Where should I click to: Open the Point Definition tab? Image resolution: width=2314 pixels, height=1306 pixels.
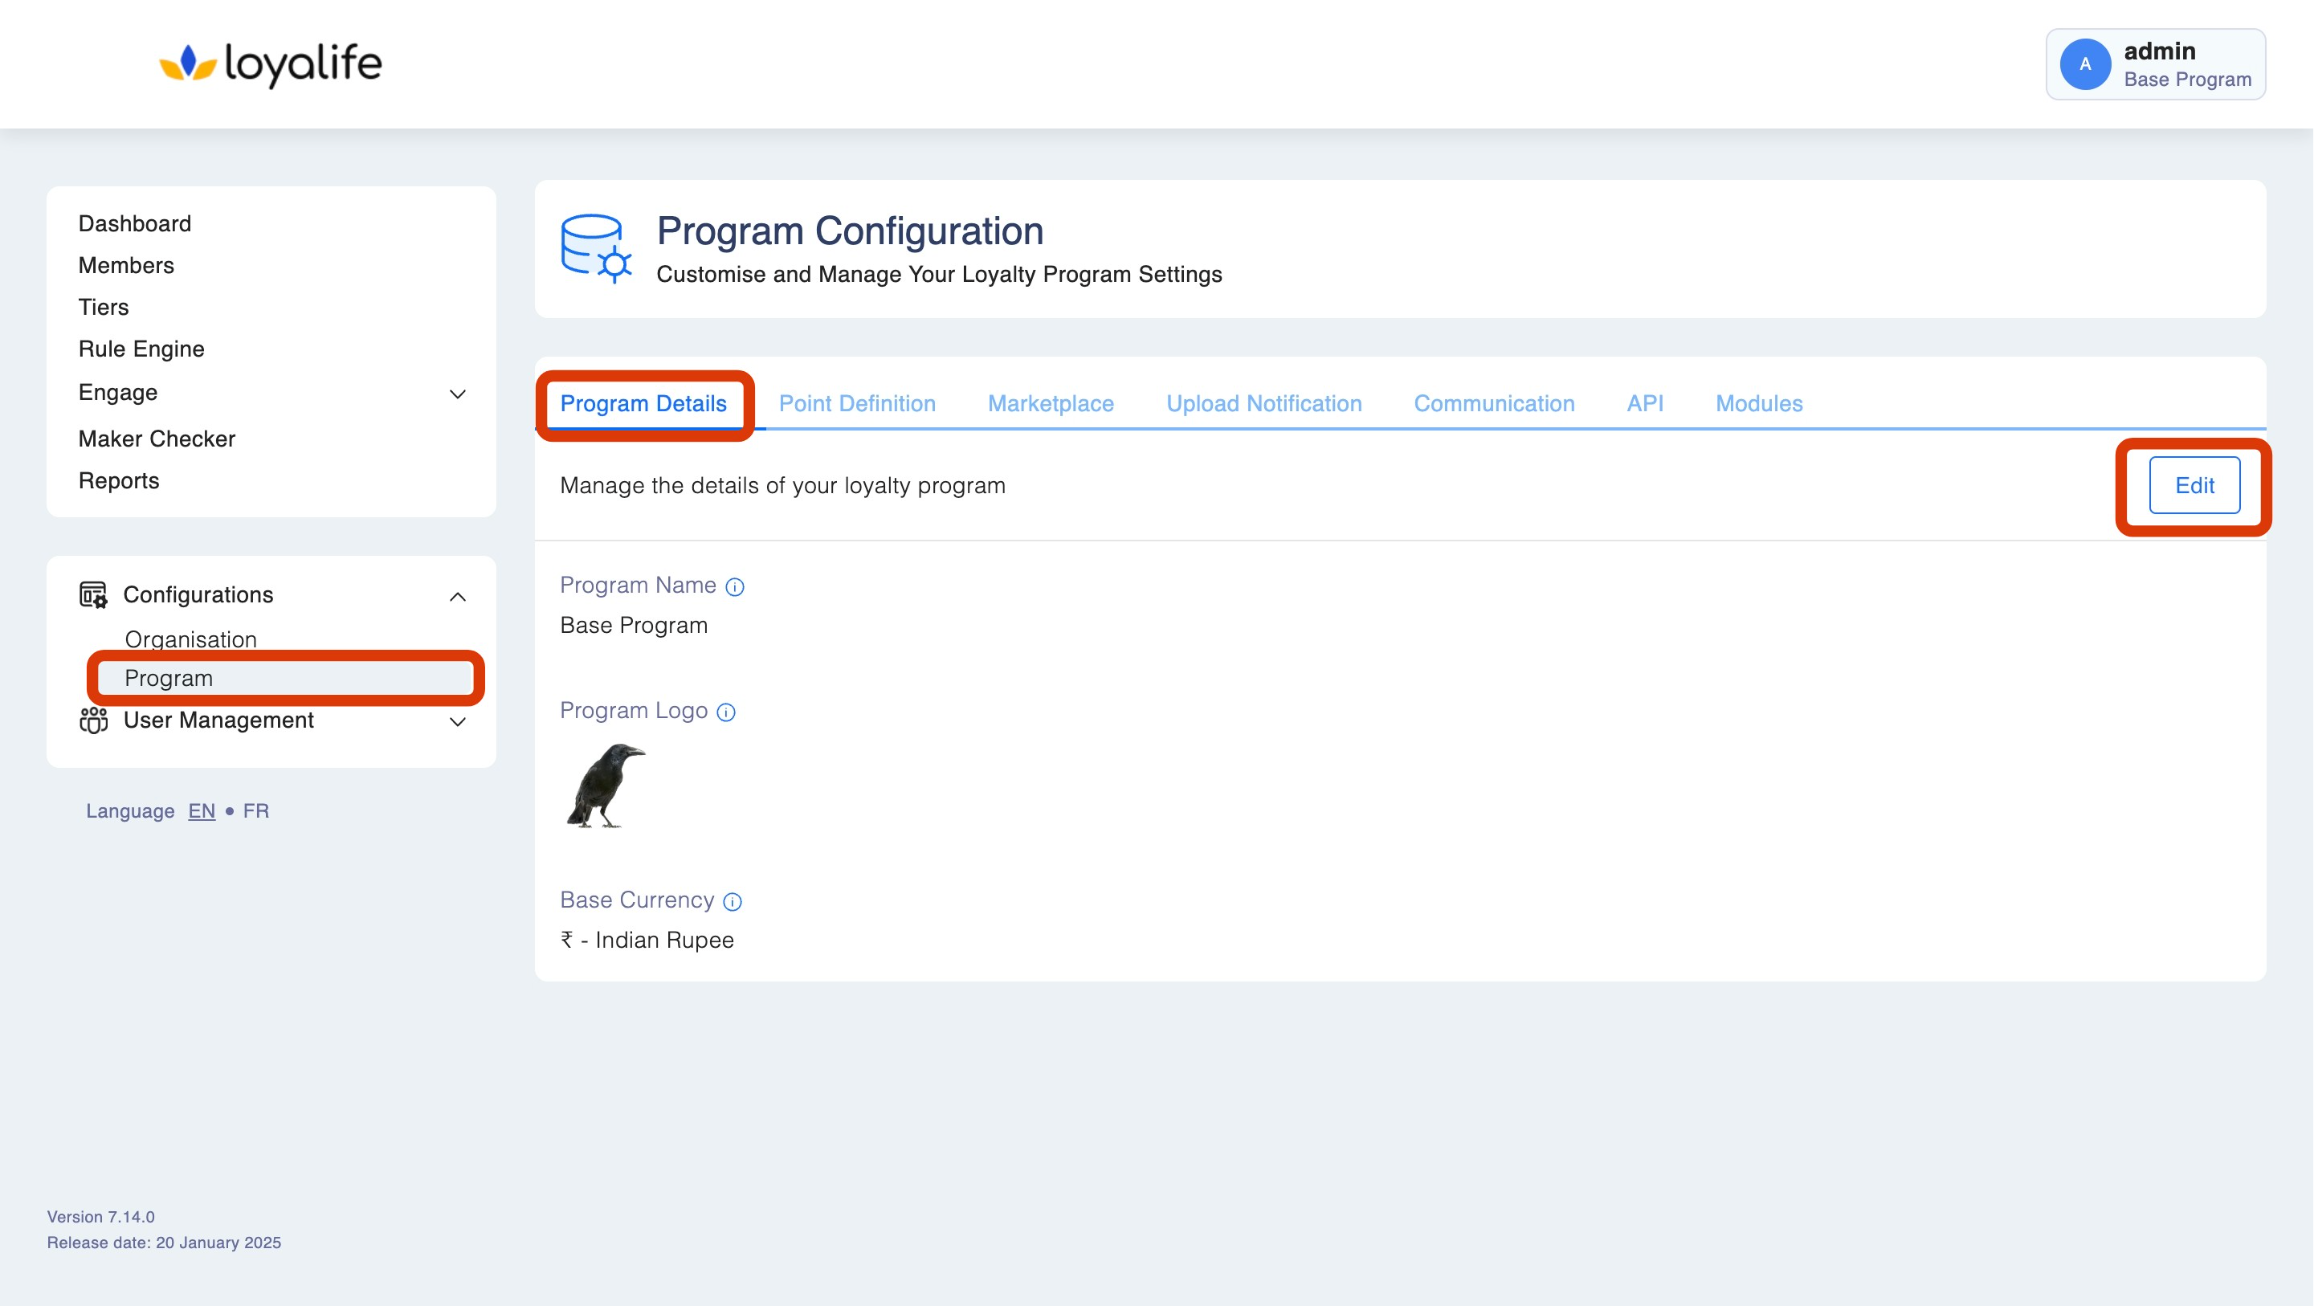(x=857, y=403)
